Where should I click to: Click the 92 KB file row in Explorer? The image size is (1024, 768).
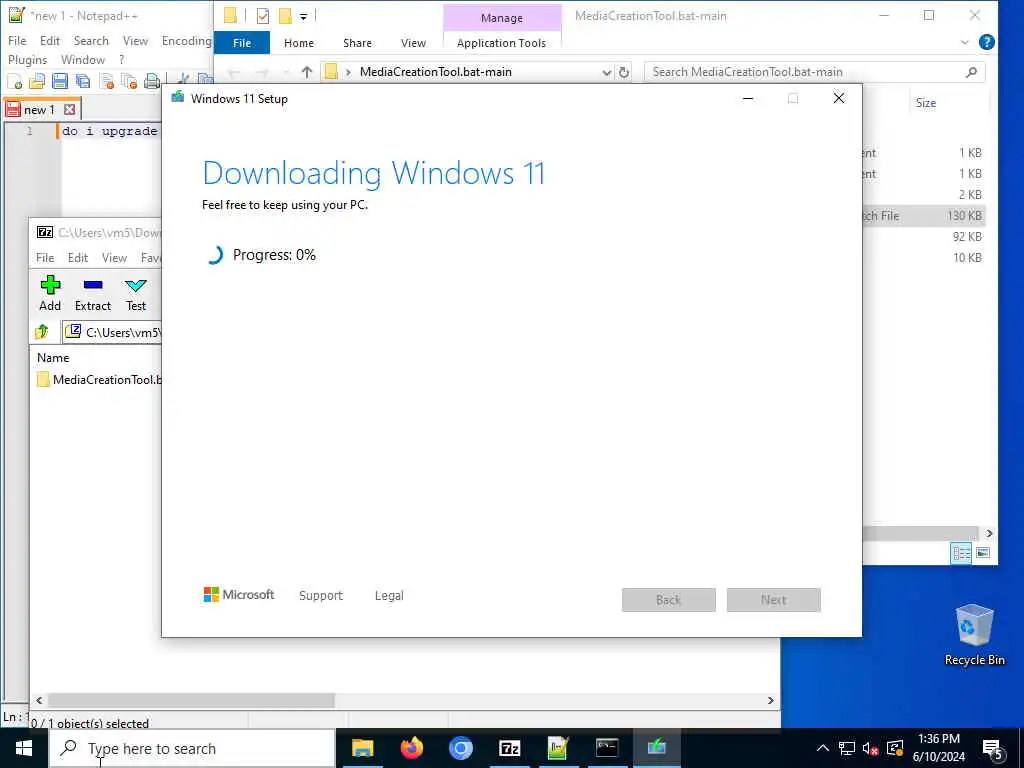[923, 236]
